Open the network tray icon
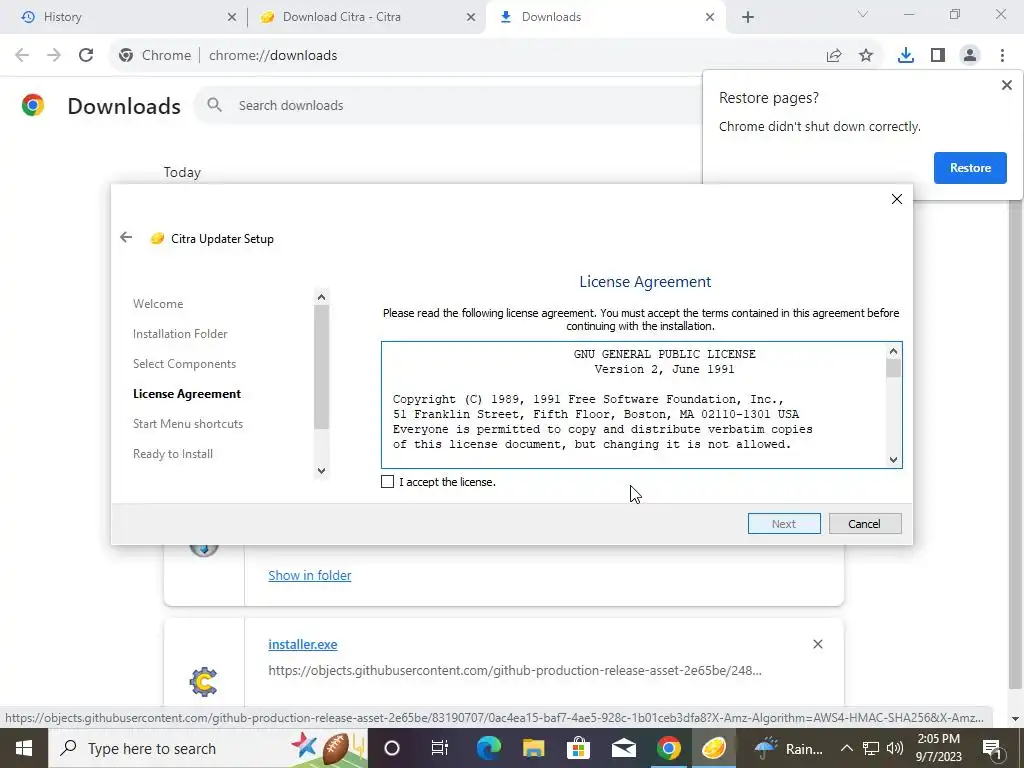Screen dimensions: 1024x768 (x=871, y=748)
